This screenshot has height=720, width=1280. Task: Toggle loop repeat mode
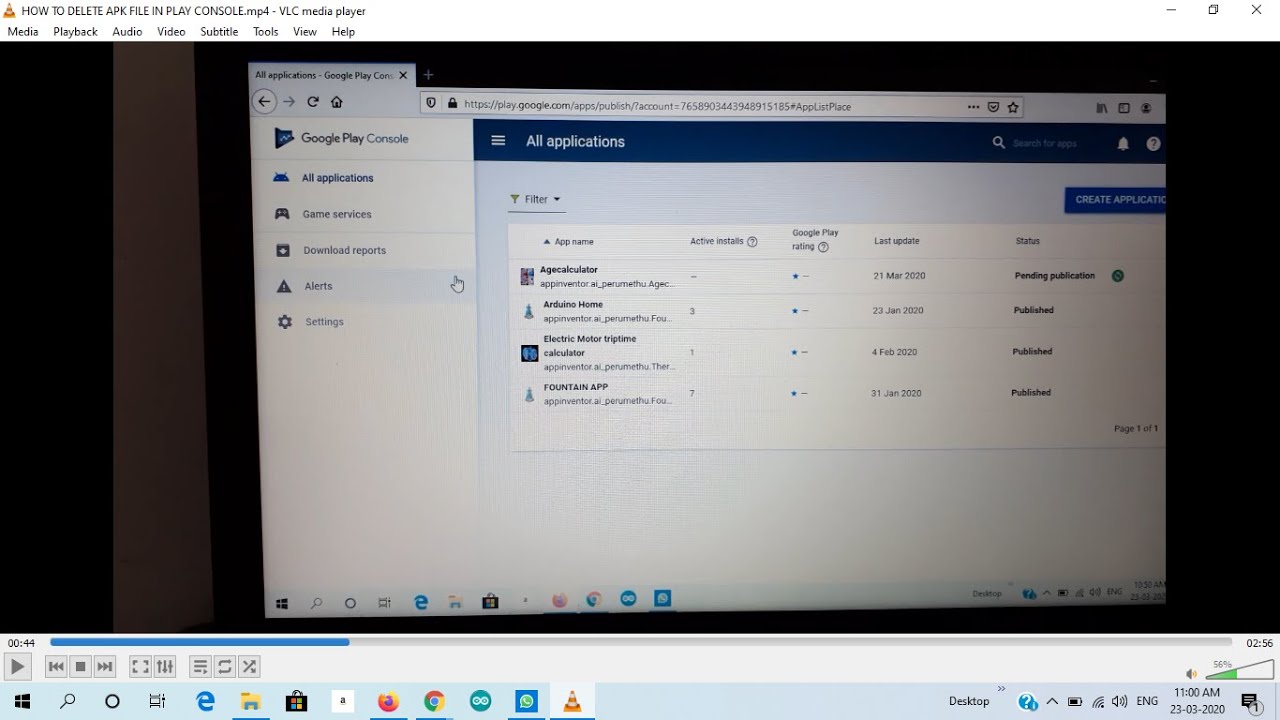click(225, 666)
